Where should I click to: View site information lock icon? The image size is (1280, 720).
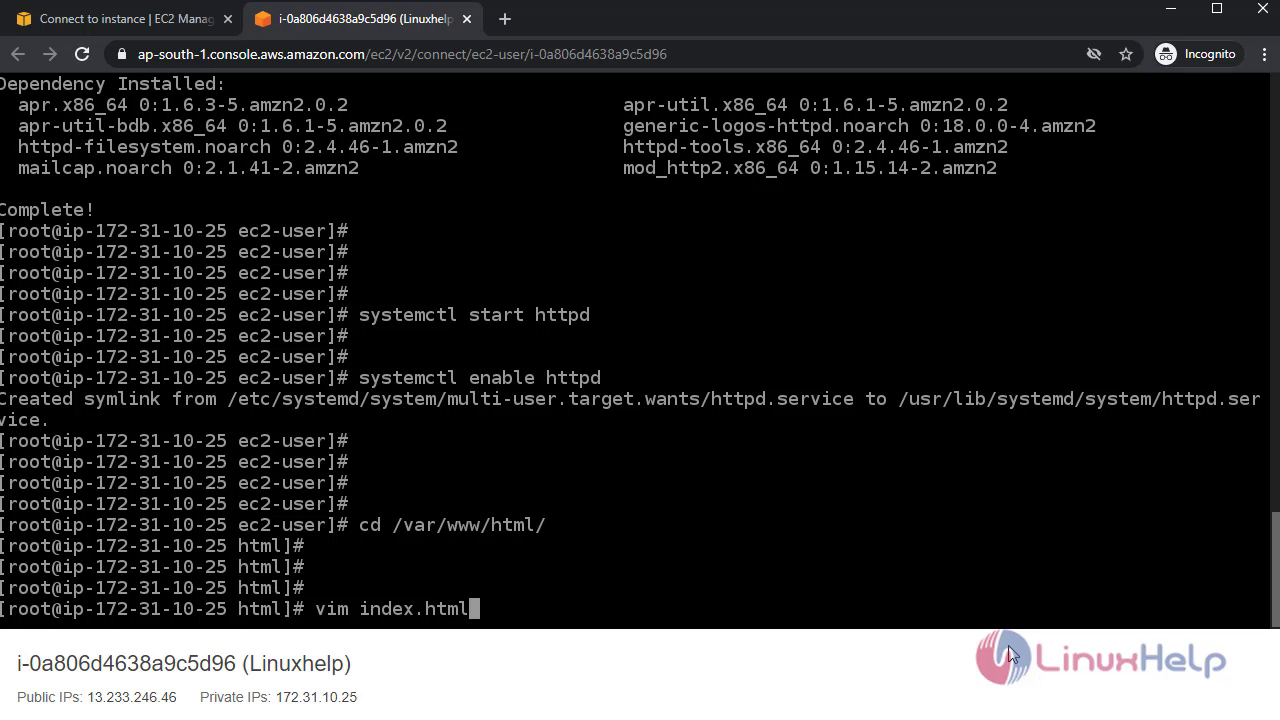pos(122,54)
